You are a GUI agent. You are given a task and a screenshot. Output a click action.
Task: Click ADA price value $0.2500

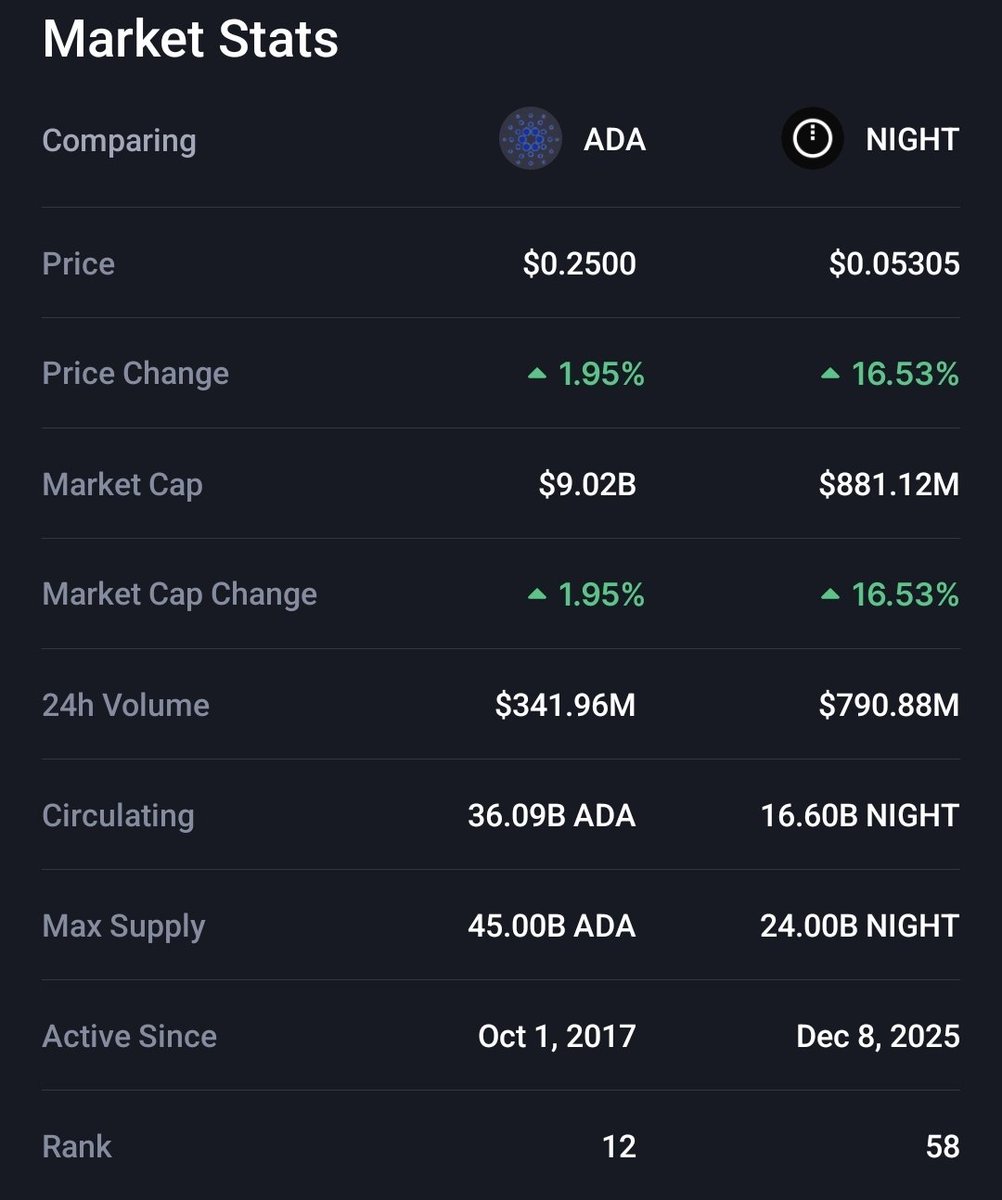[x=580, y=264]
